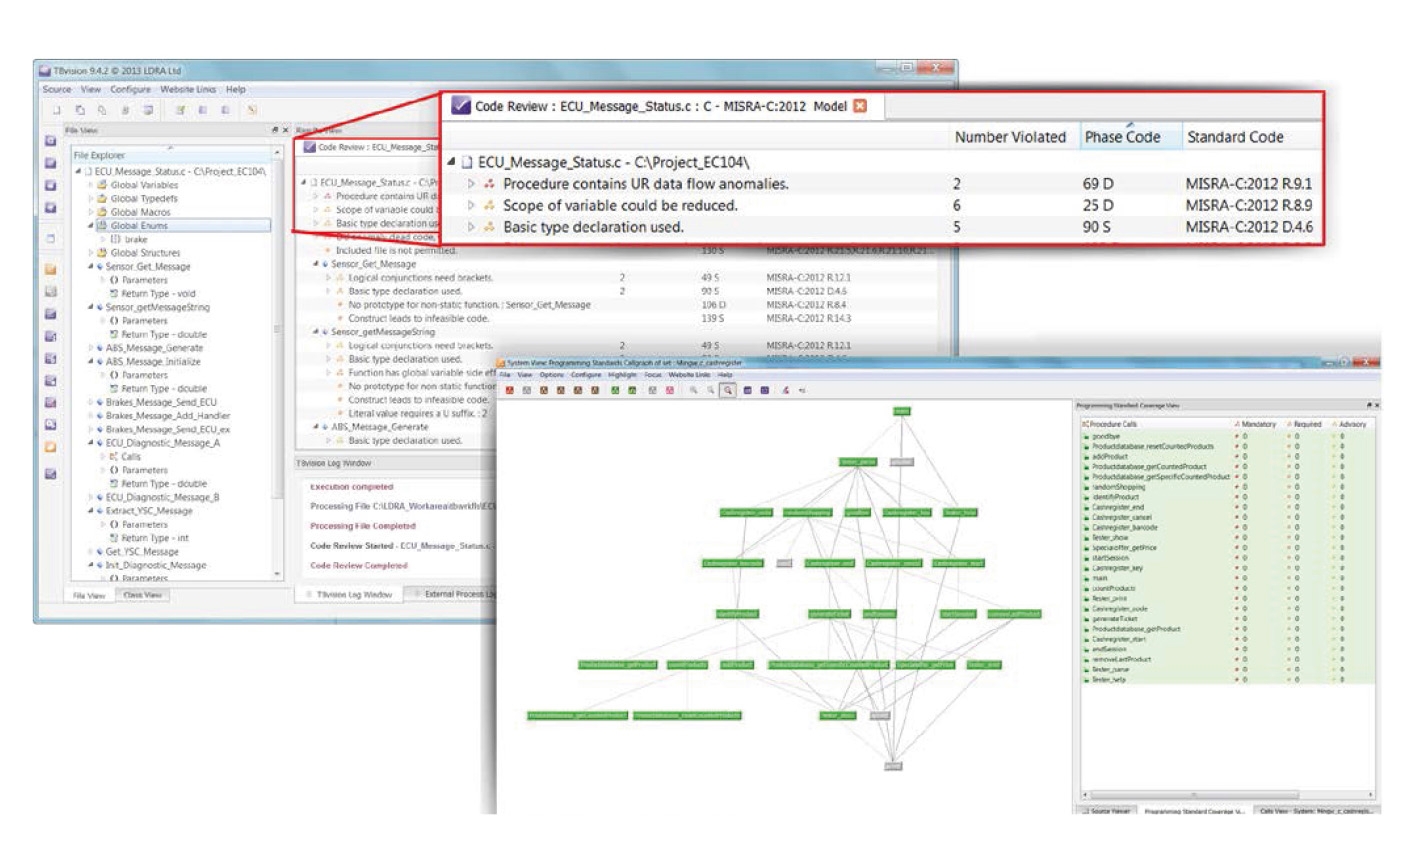Image resolution: width=1415 pixels, height=857 pixels.
Task: Collapse the ECU_Message_Status.c node in File Explorer
Action: (78, 171)
